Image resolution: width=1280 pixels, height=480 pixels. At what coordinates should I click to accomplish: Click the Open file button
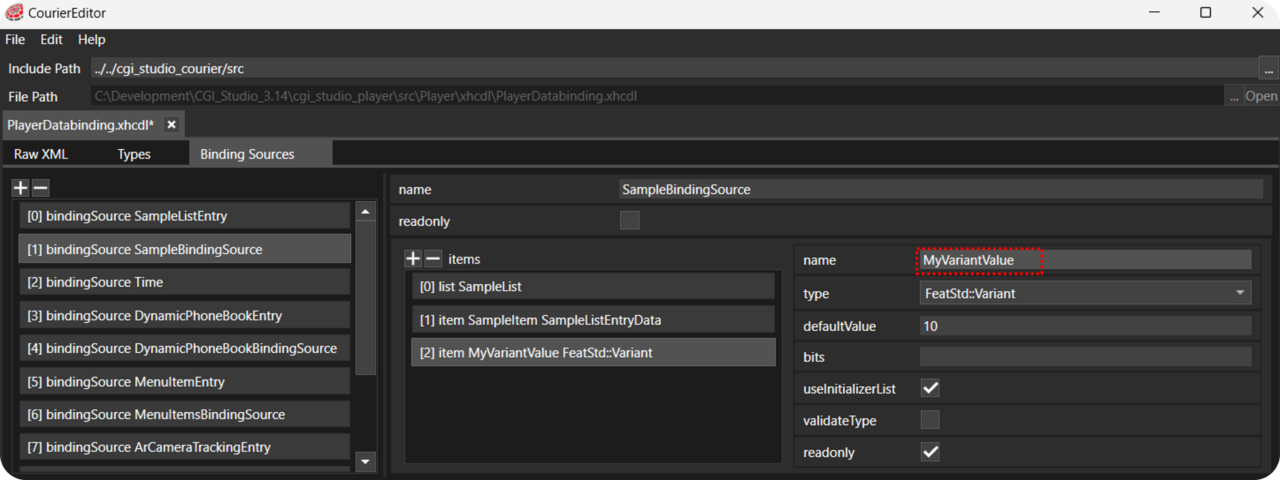pyautogui.click(x=1260, y=96)
